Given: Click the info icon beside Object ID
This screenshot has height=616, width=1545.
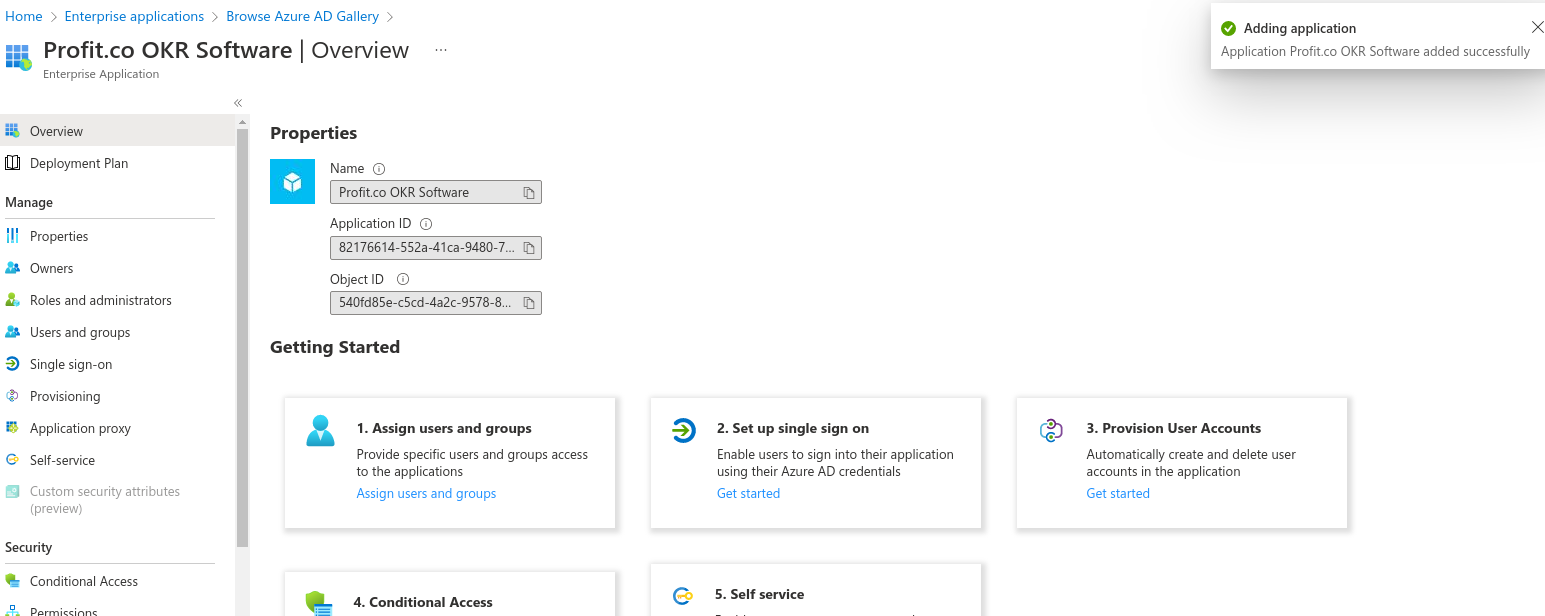Looking at the screenshot, I should click(x=403, y=279).
